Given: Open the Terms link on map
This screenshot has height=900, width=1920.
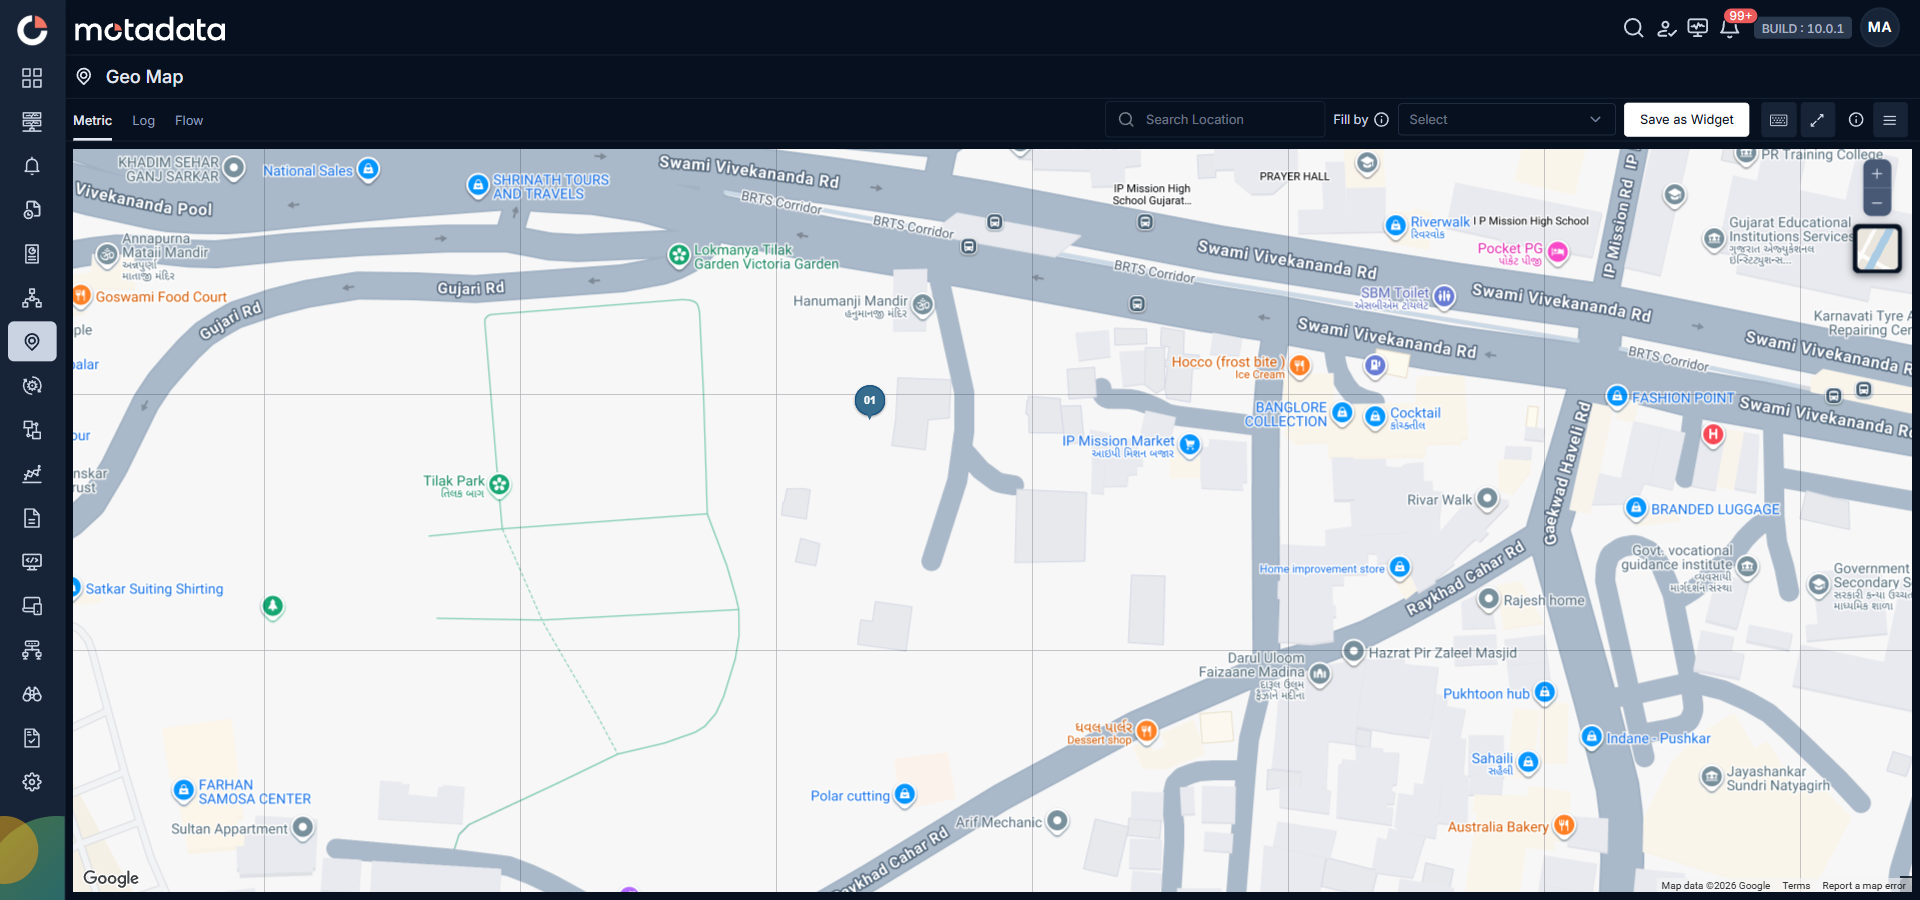Looking at the screenshot, I should (1796, 886).
